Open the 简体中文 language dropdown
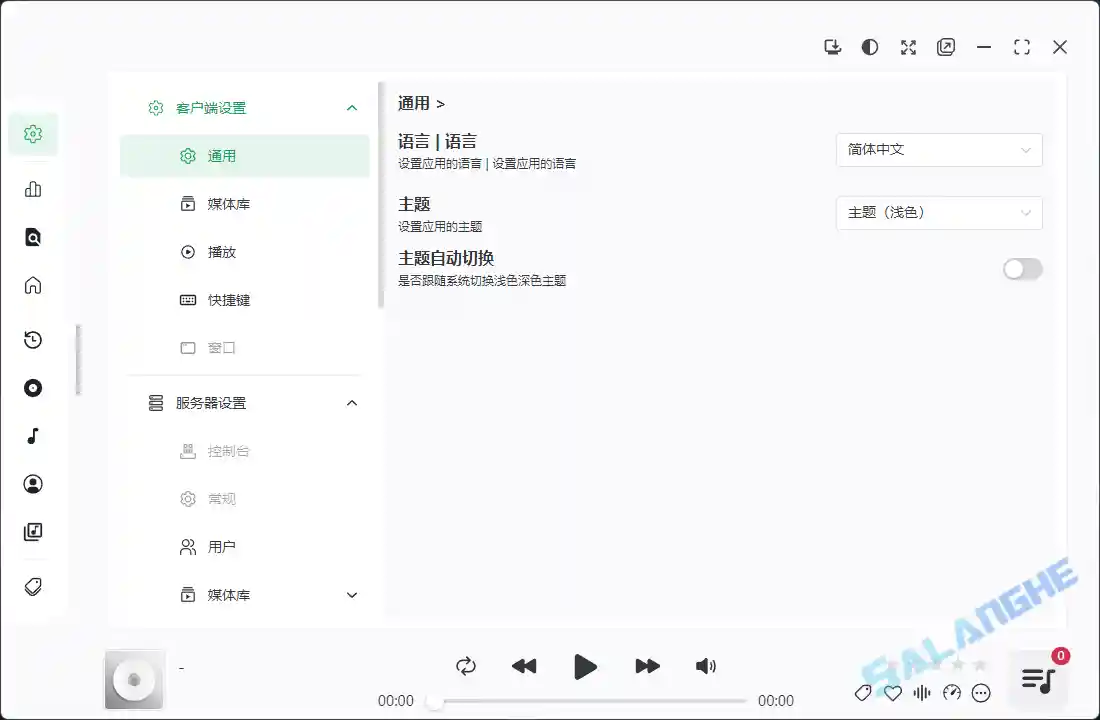Image resolution: width=1100 pixels, height=720 pixels. [x=938, y=150]
